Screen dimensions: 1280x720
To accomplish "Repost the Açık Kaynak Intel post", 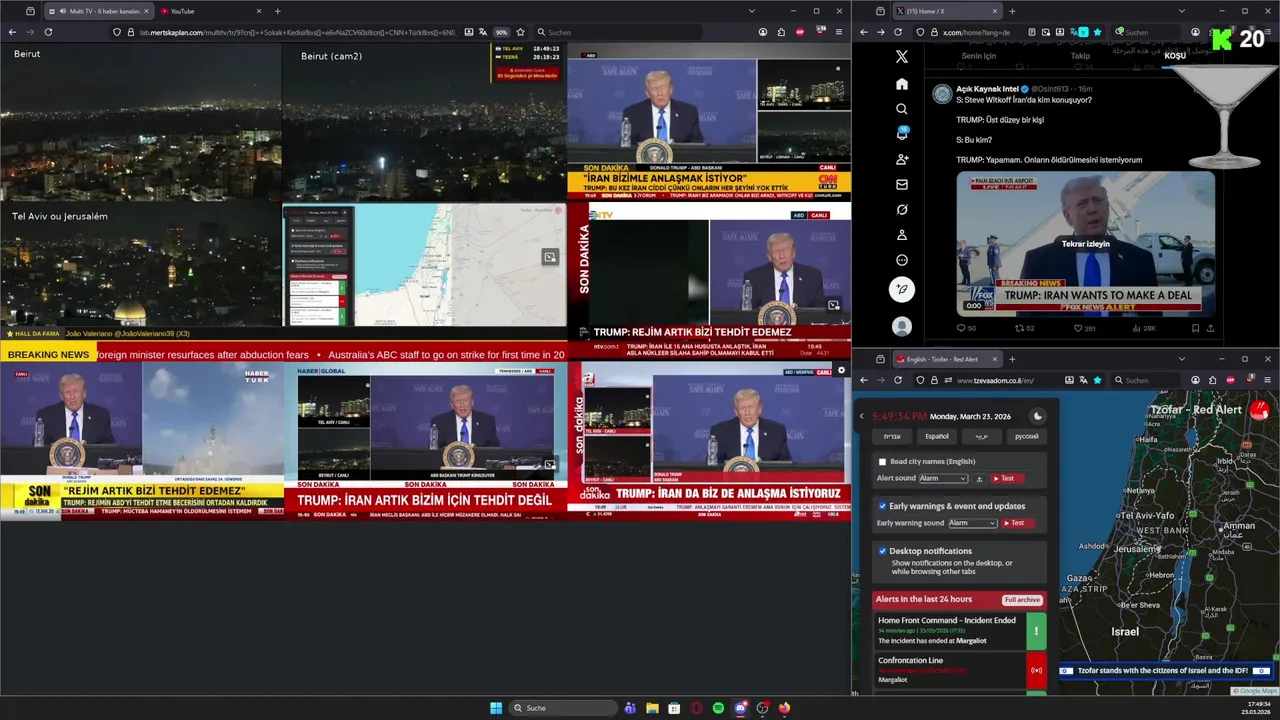I will (x=1025, y=328).
